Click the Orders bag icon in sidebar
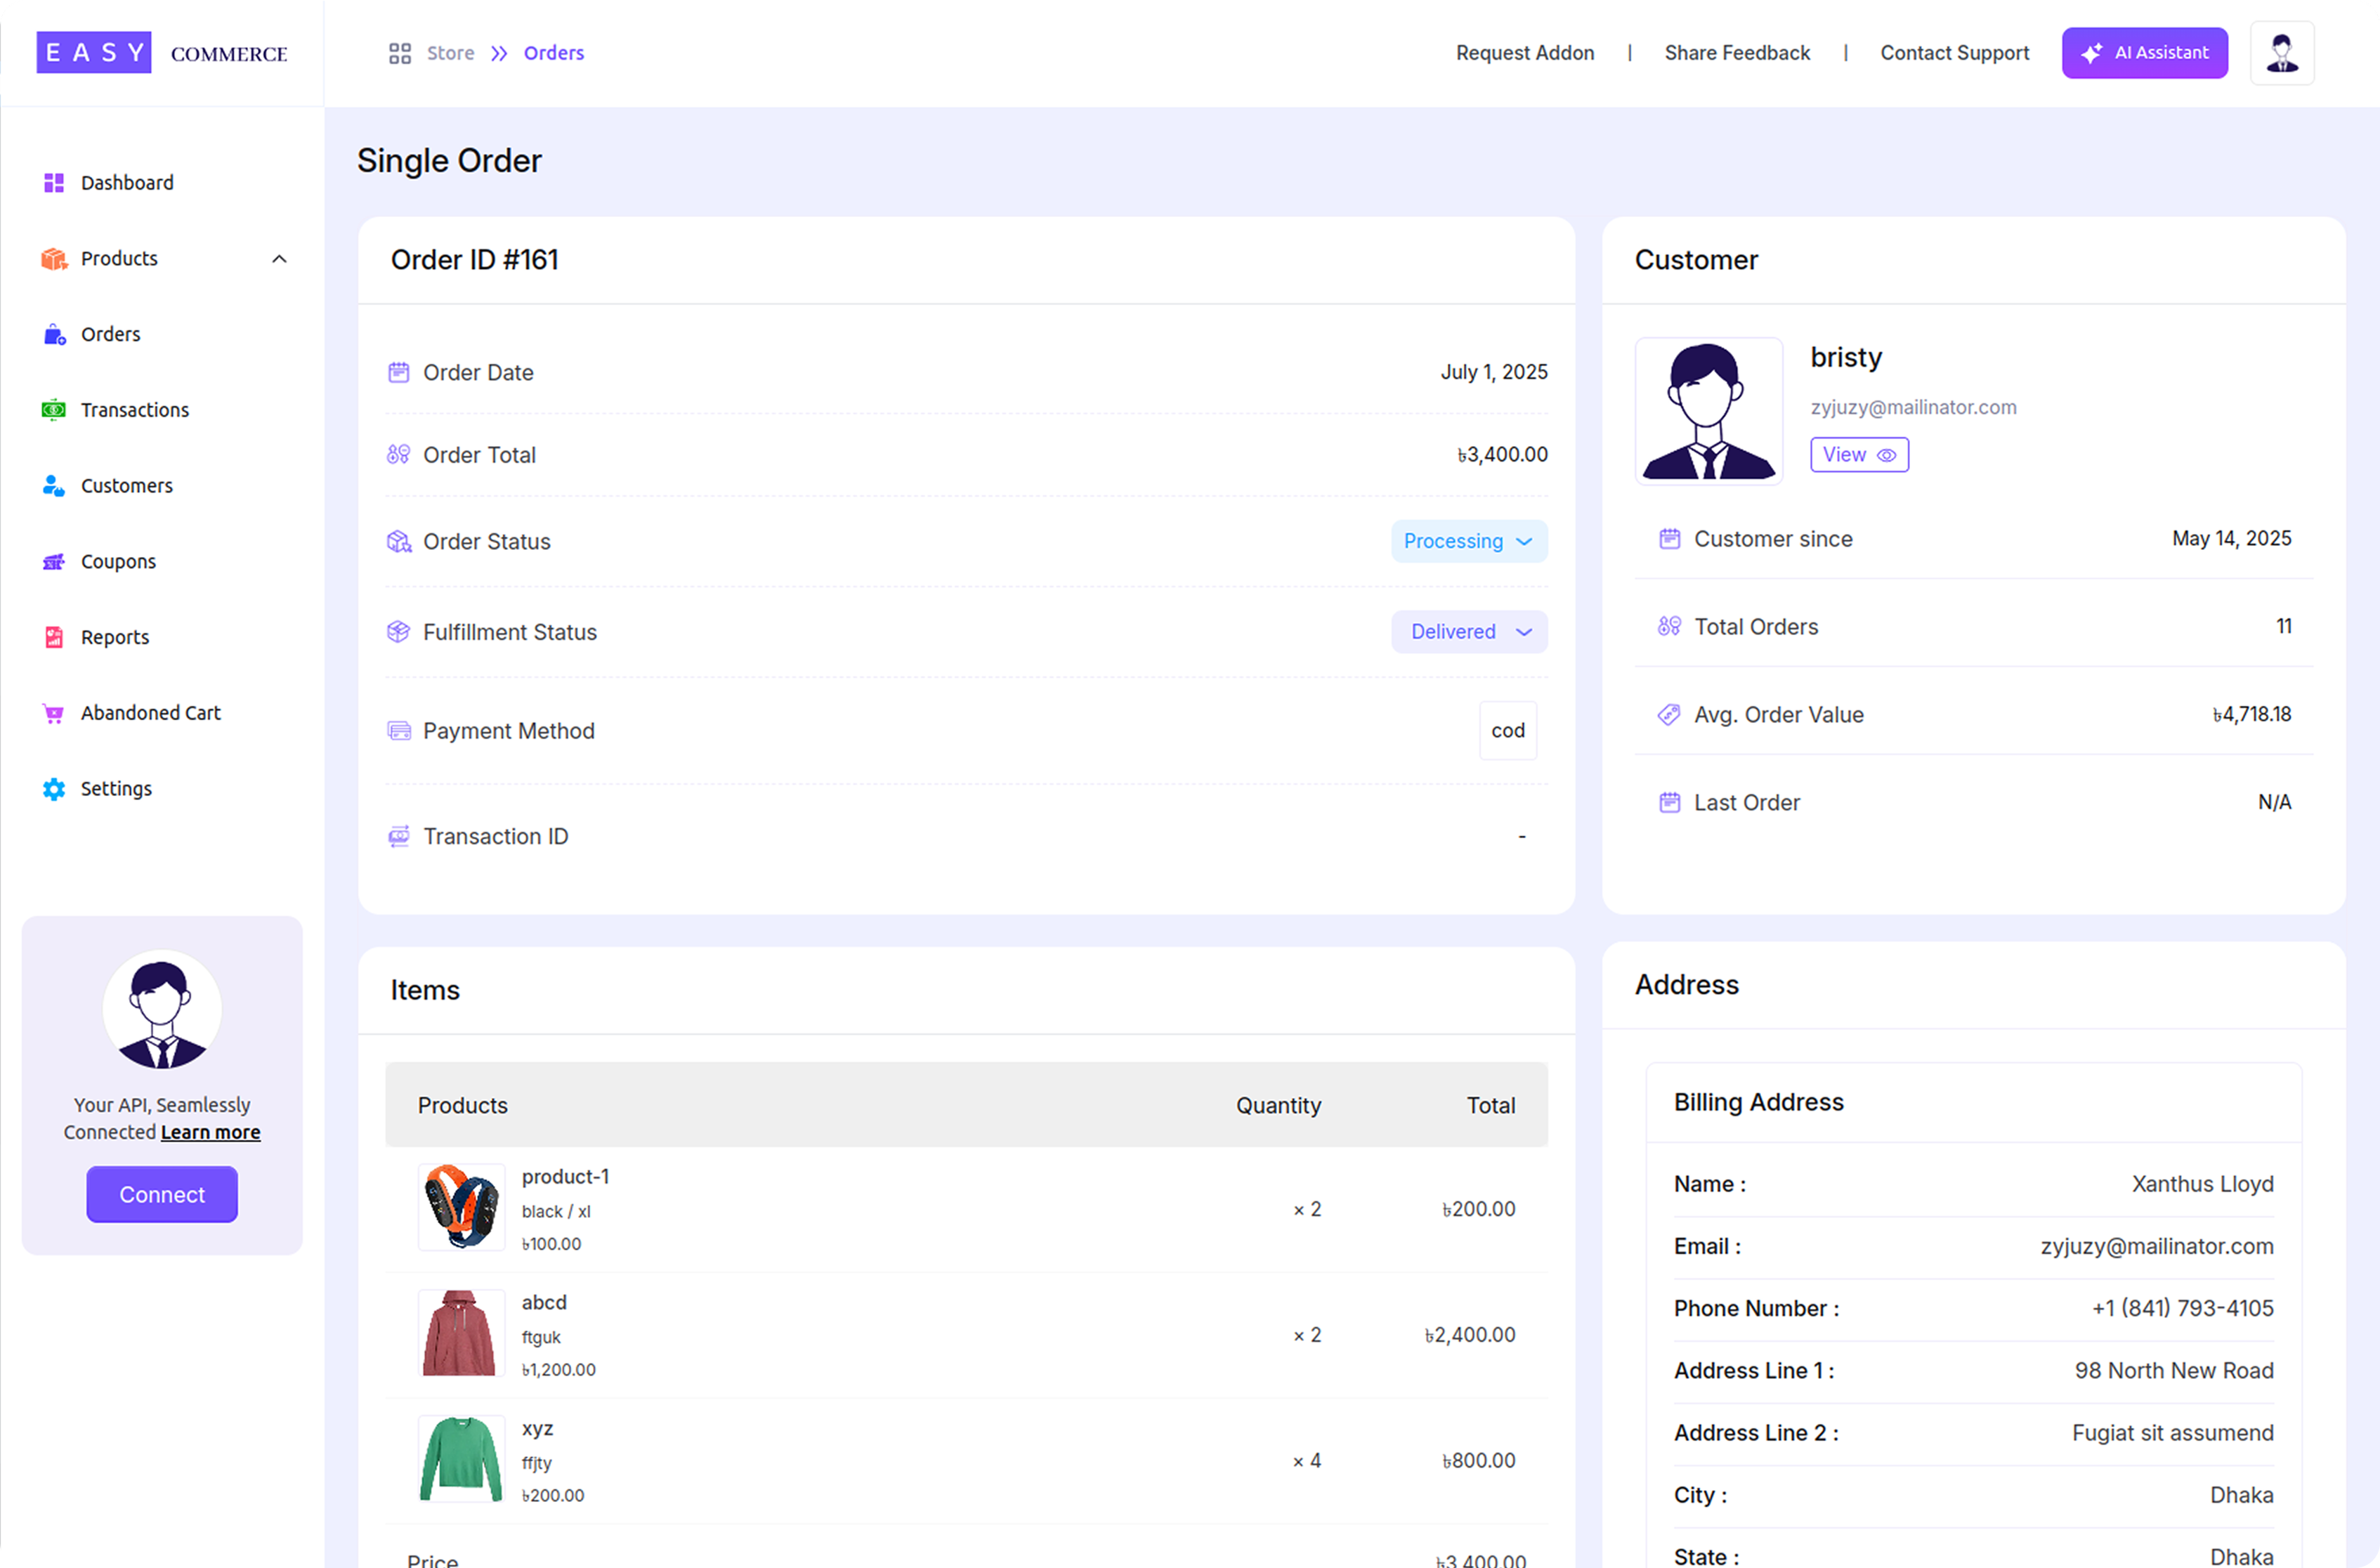 point(54,335)
